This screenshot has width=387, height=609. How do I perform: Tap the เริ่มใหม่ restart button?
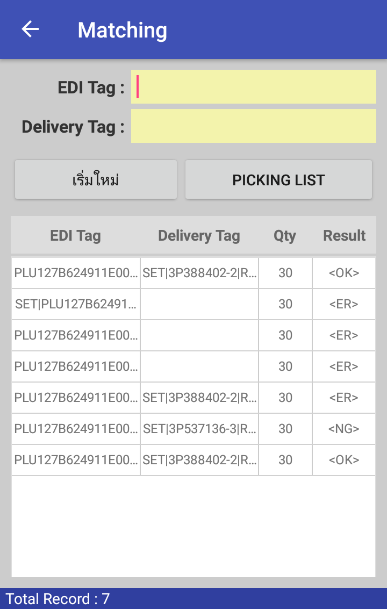click(x=96, y=180)
